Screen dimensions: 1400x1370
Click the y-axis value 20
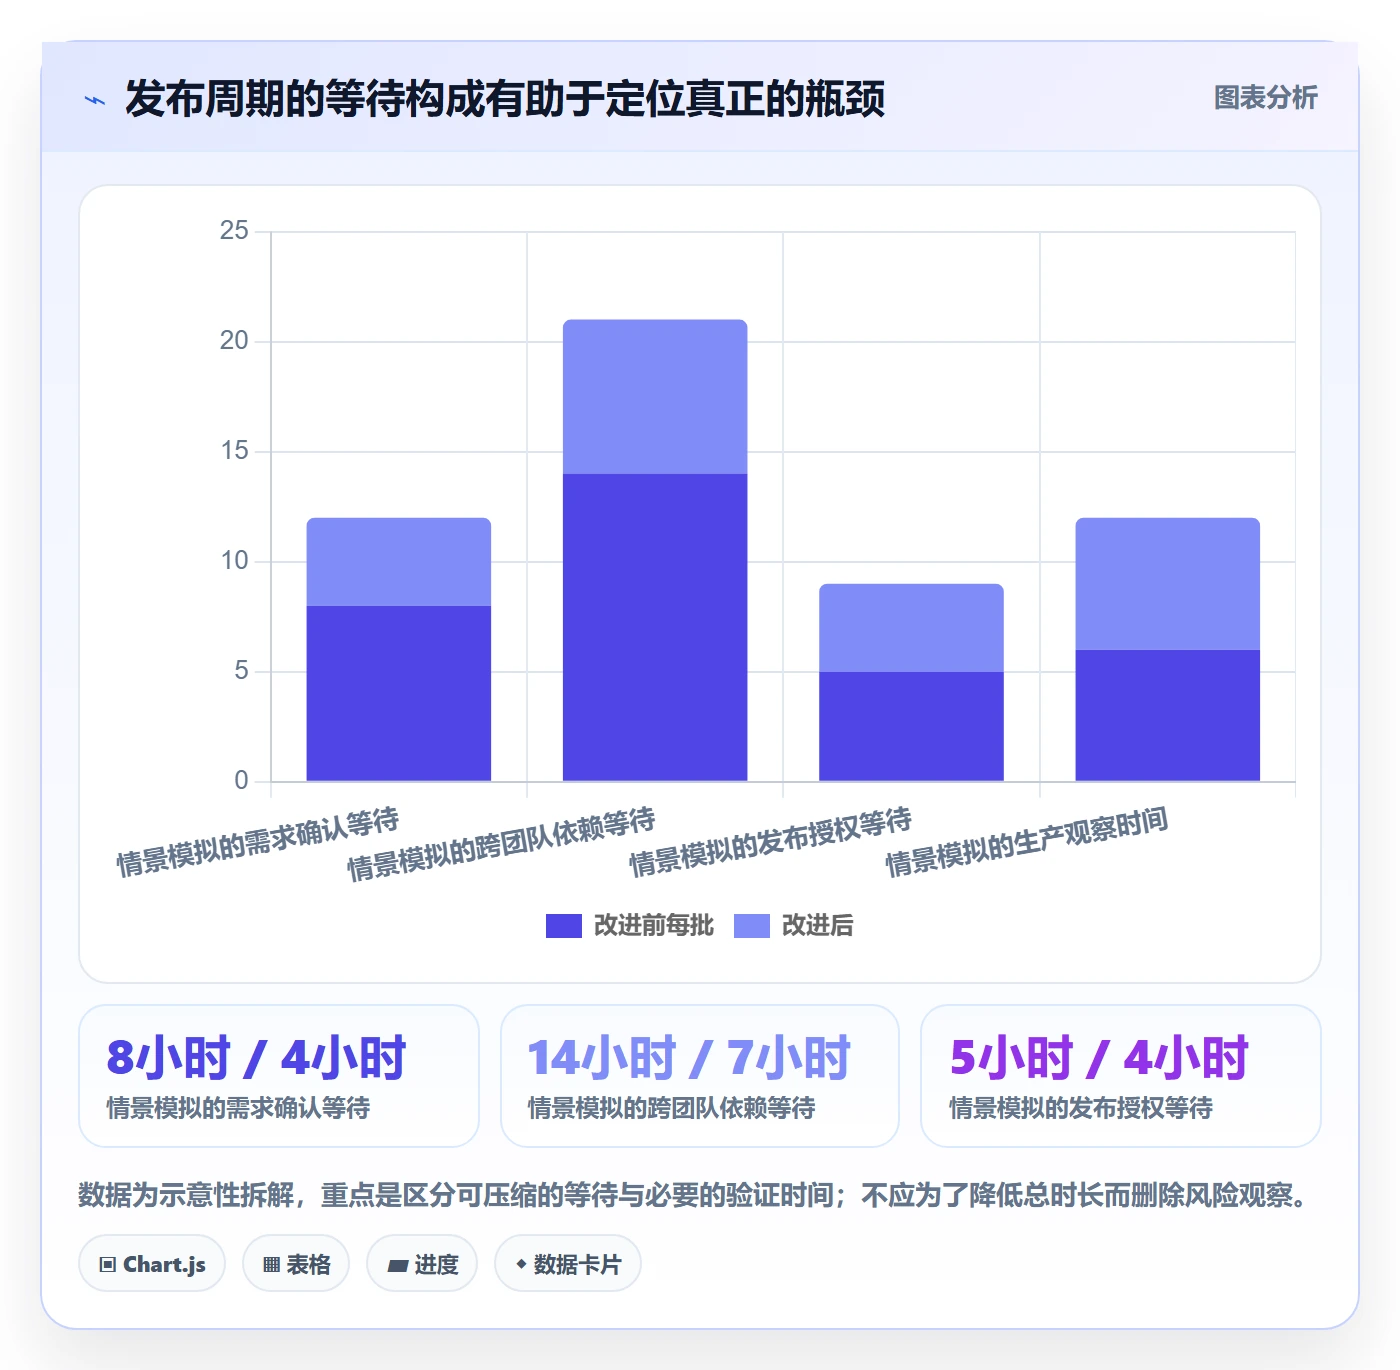tap(234, 341)
